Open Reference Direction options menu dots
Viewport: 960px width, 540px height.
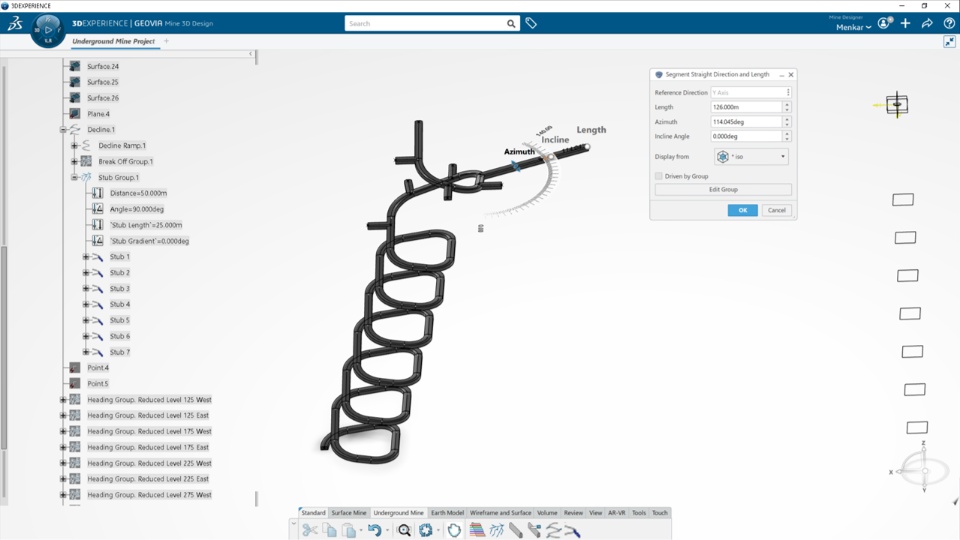click(788, 92)
